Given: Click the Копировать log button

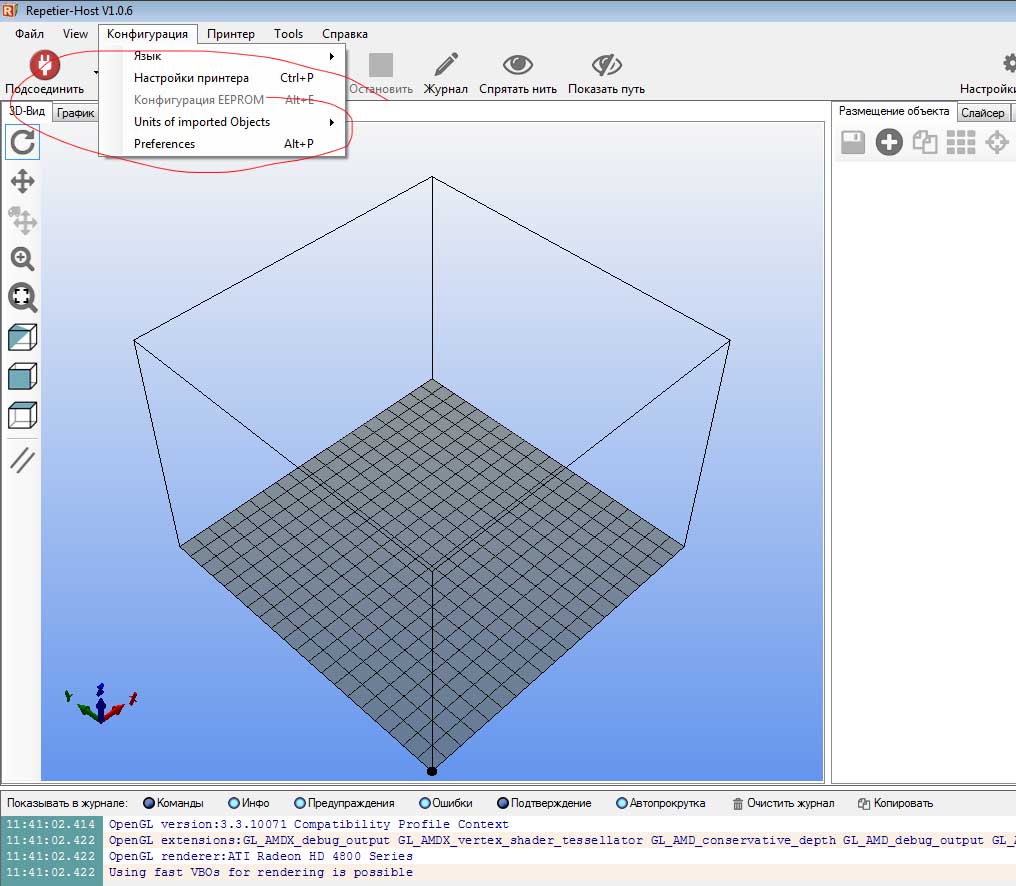Looking at the screenshot, I should coord(895,803).
